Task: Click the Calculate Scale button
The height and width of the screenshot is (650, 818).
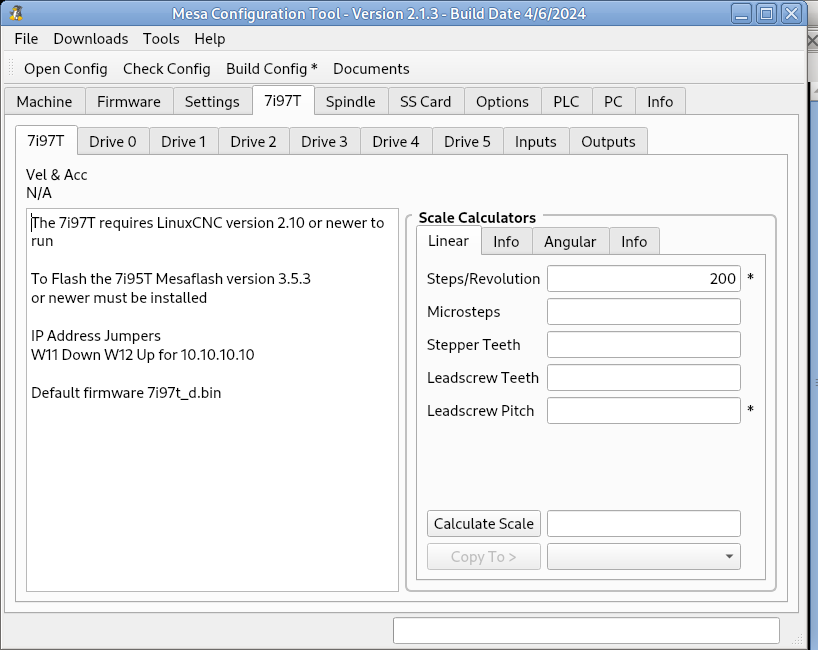Action: pos(484,524)
